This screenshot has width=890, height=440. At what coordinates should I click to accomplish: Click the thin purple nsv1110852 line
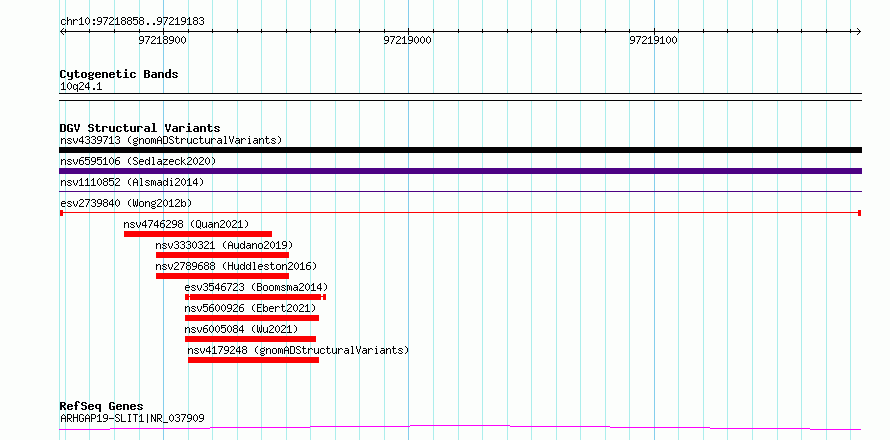point(460,191)
